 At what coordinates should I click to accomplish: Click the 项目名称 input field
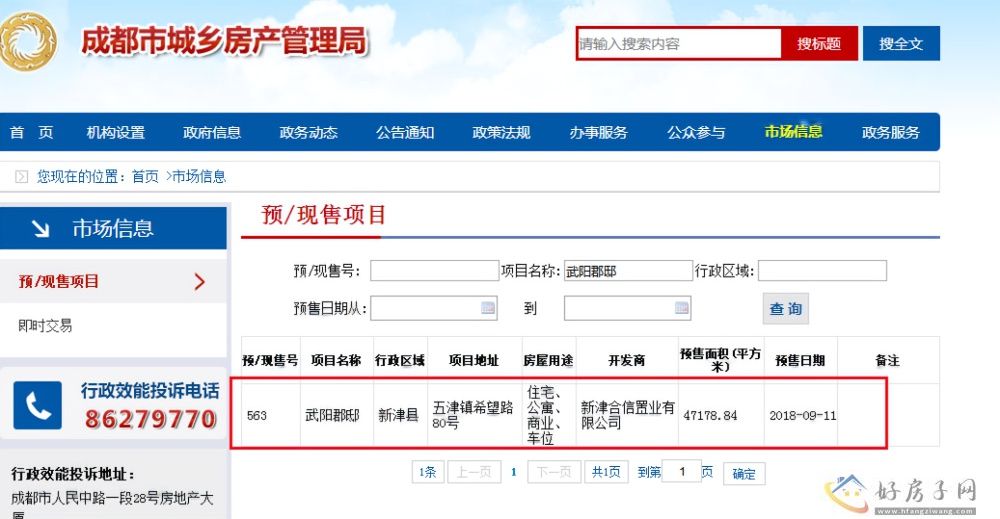(x=628, y=271)
